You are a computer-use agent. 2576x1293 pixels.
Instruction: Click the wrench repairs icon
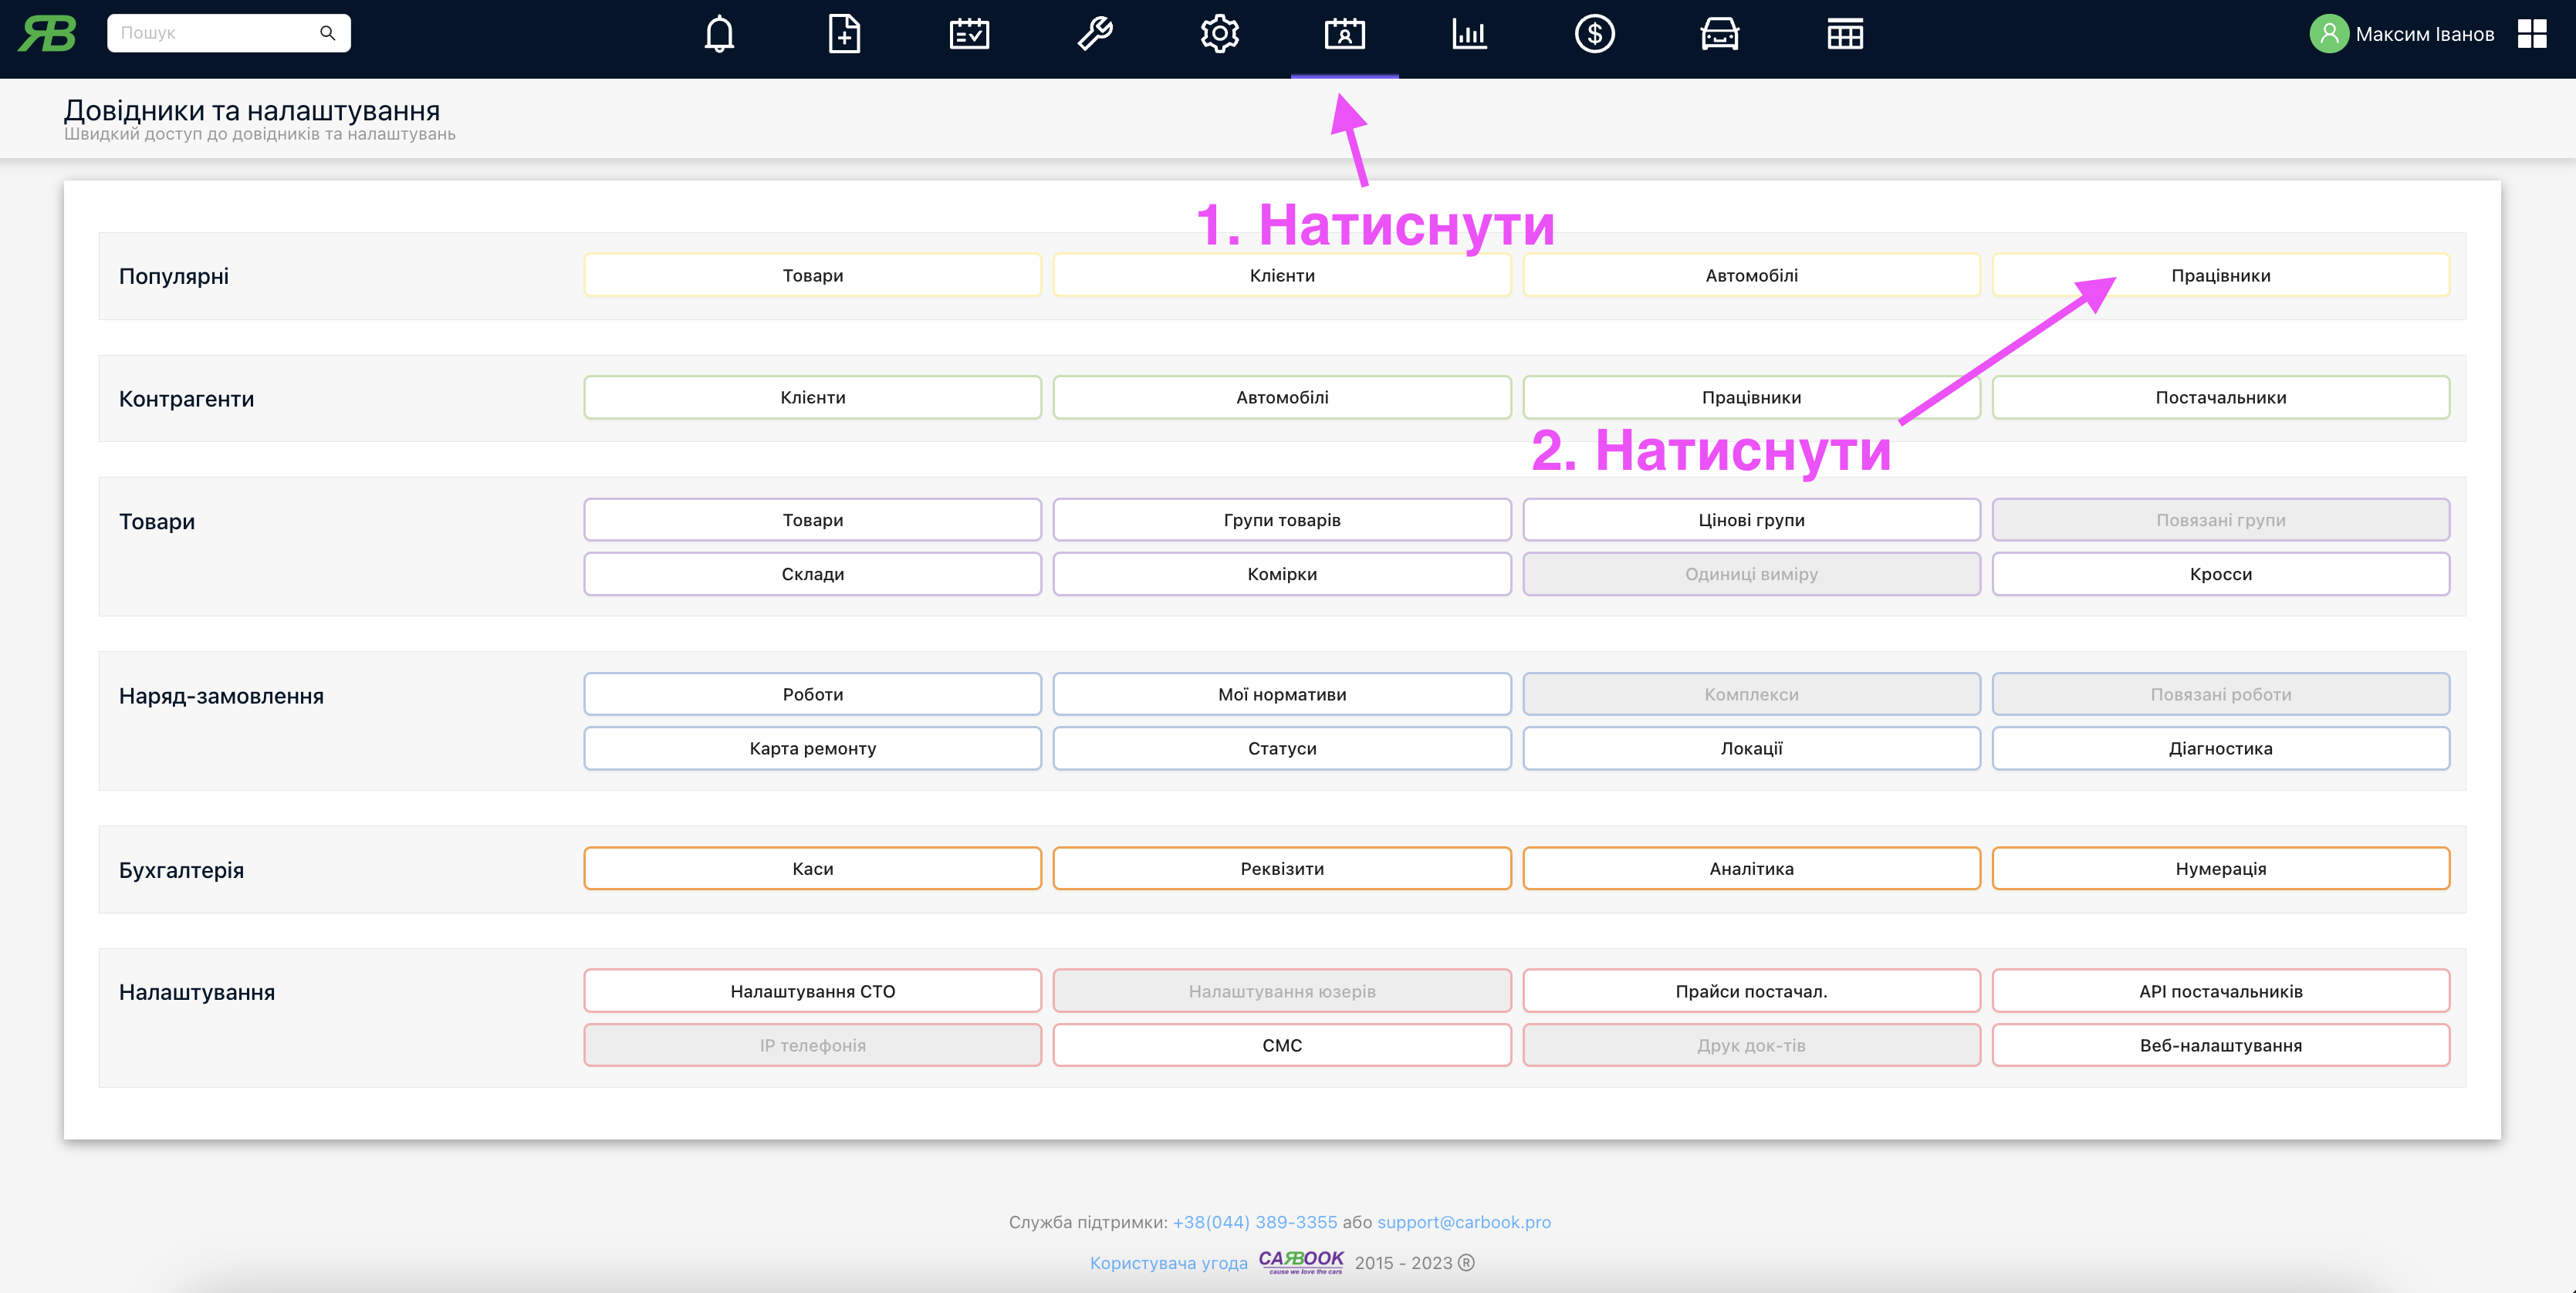[1094, 34]
